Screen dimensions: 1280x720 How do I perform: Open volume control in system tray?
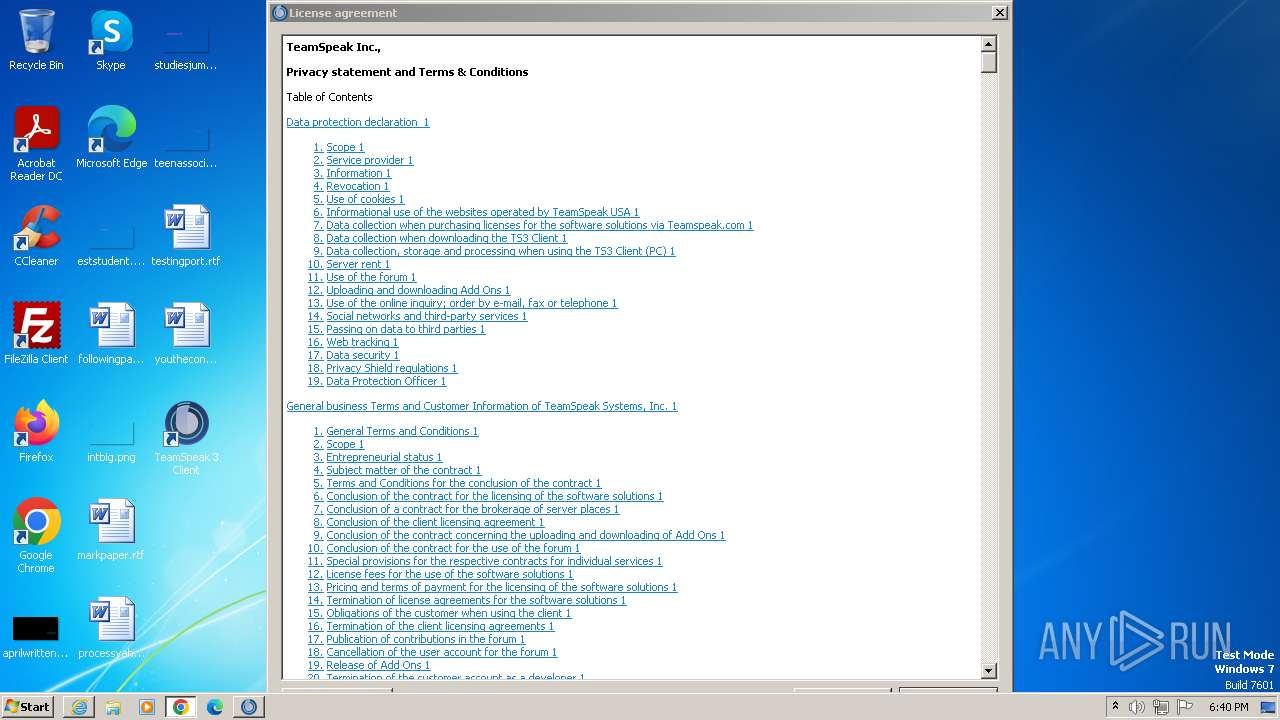click(x=1137, y=707)
